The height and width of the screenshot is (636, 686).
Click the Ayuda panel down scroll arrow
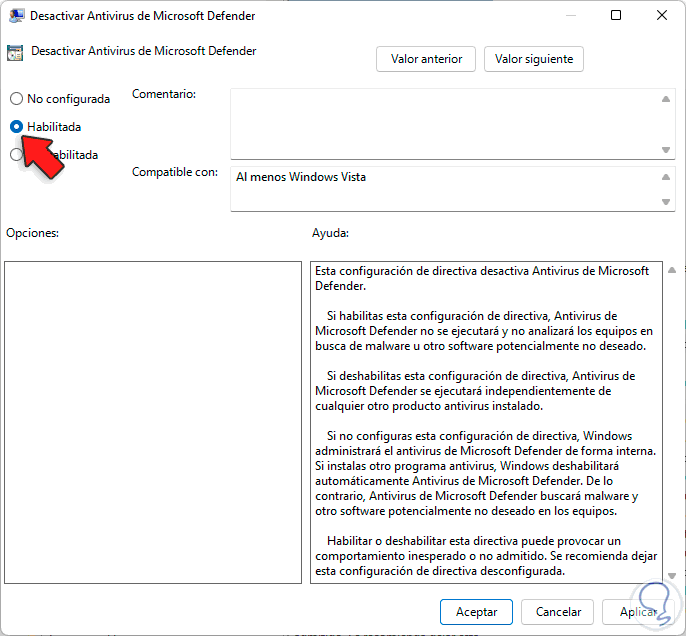click(x=672, y=575)
